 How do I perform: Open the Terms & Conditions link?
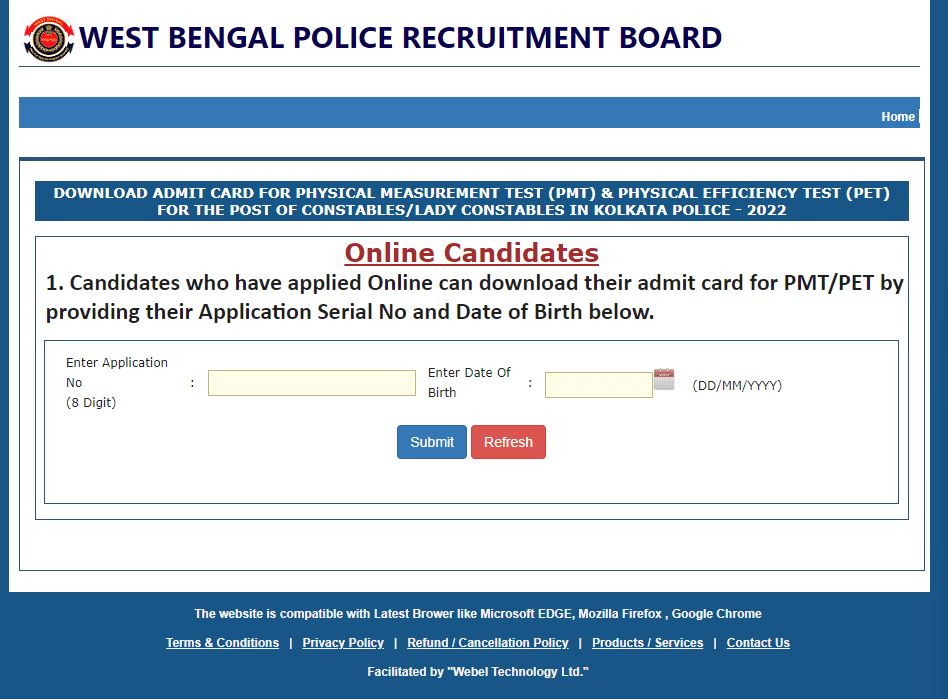click(x=222, y=643)
